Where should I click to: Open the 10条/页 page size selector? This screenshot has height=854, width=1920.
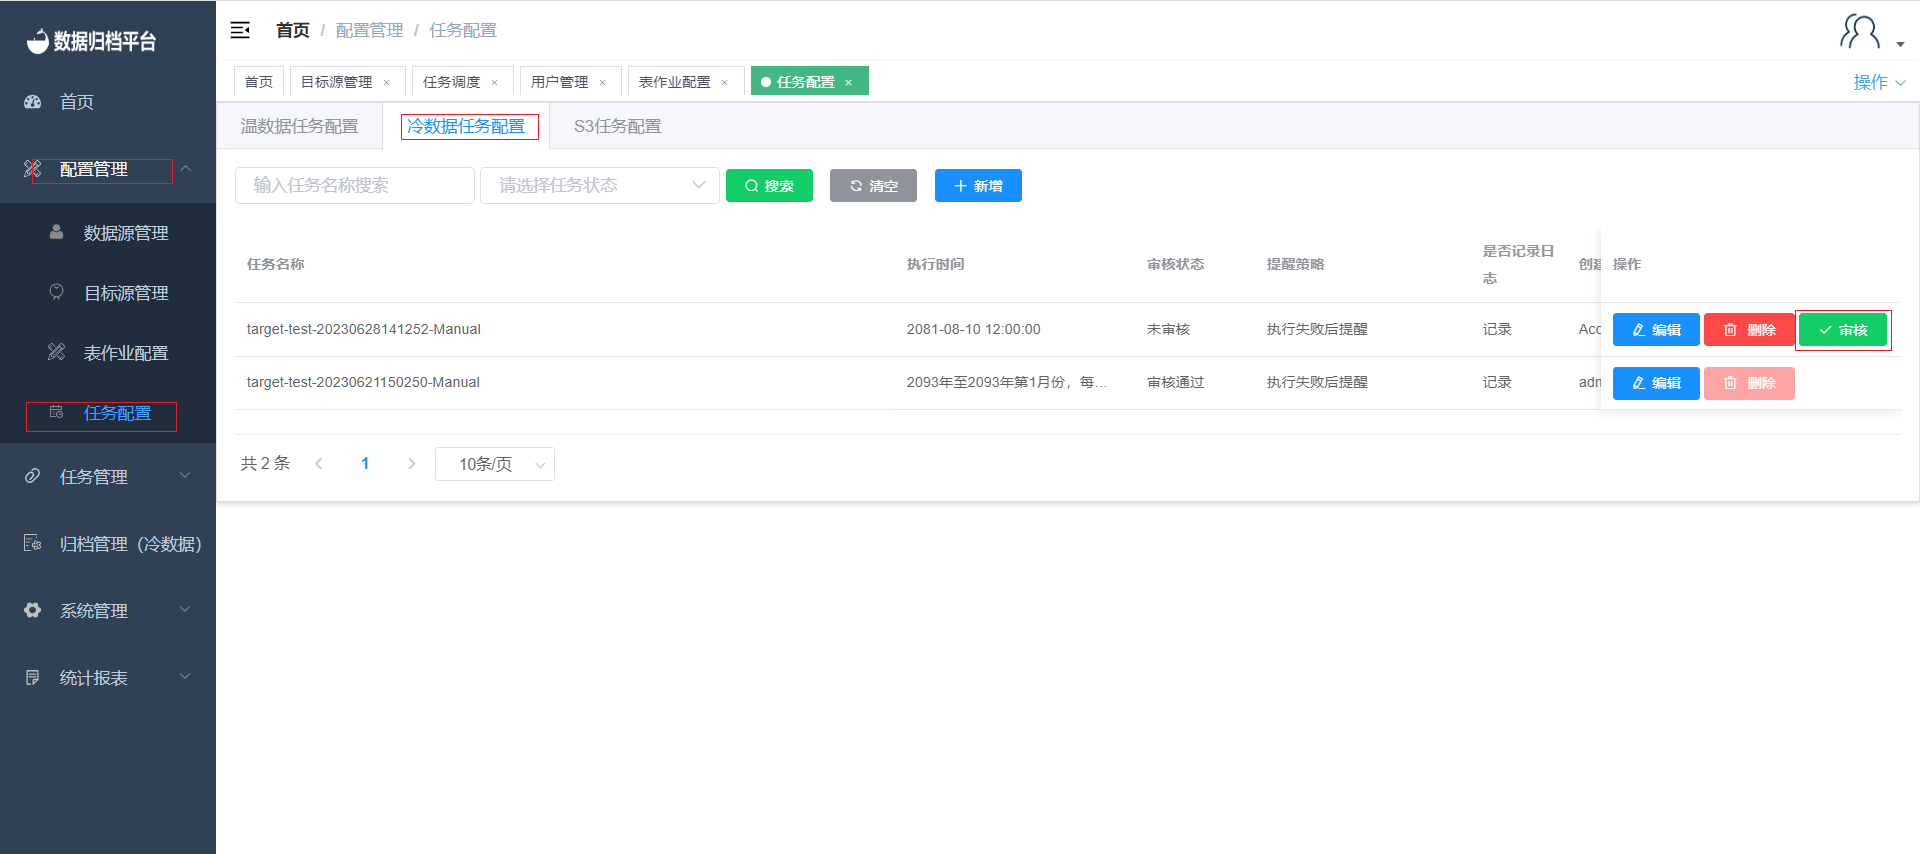[495, 464]
